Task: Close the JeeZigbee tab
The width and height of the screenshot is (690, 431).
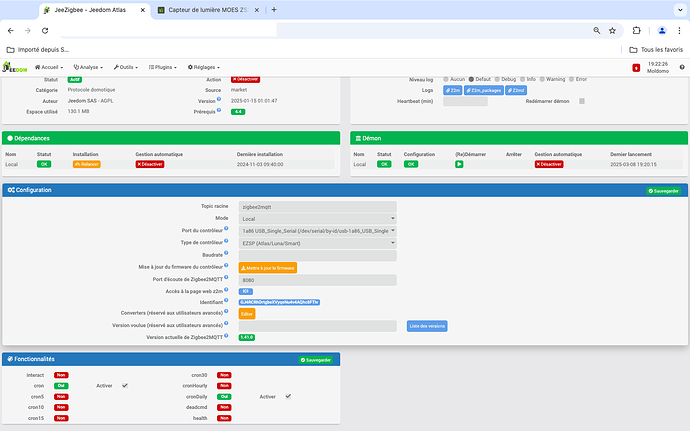Action: [x=143, y=10]
